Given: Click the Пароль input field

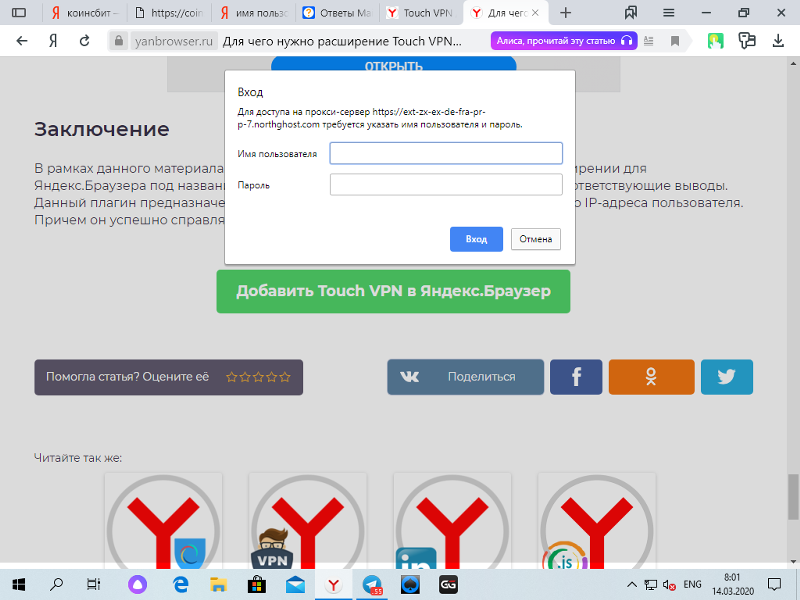Looking at the screenshot, I should [x=446, y=185].
